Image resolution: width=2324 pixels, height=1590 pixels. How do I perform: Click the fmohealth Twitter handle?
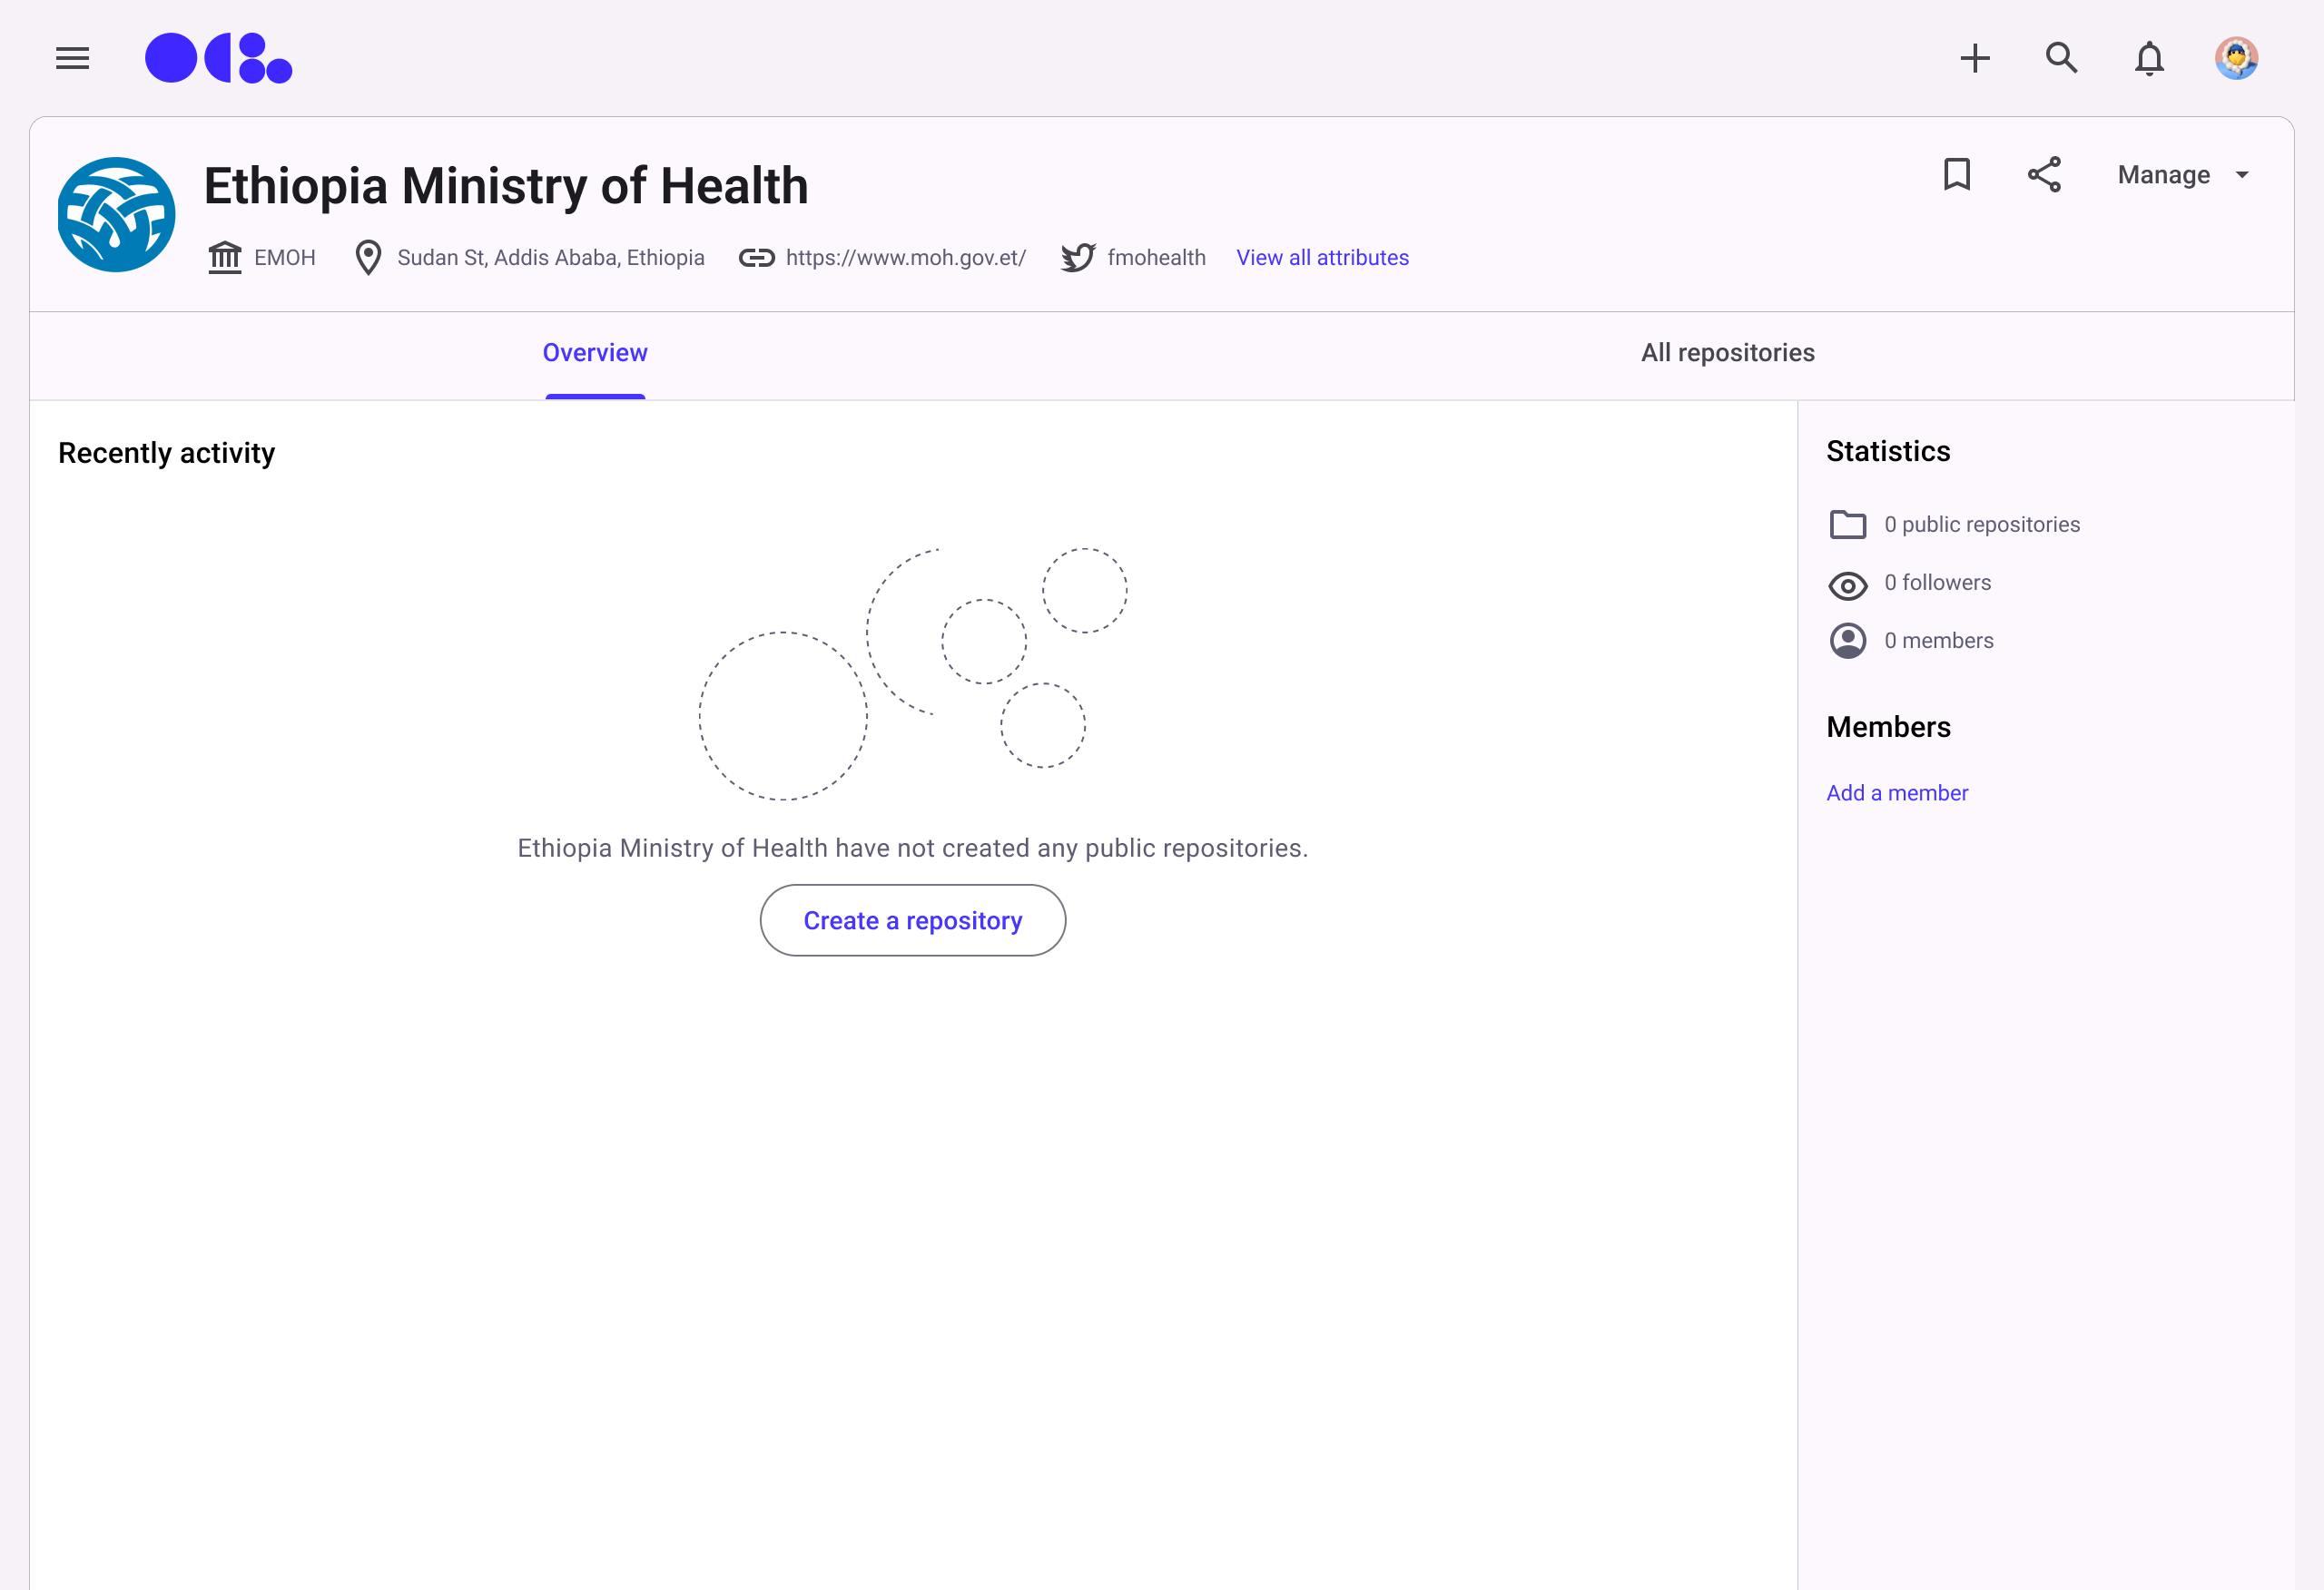coord(1156,257)
